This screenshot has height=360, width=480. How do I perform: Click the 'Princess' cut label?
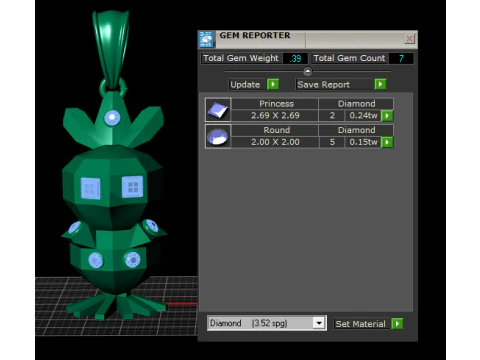click(x=276, y=104)
